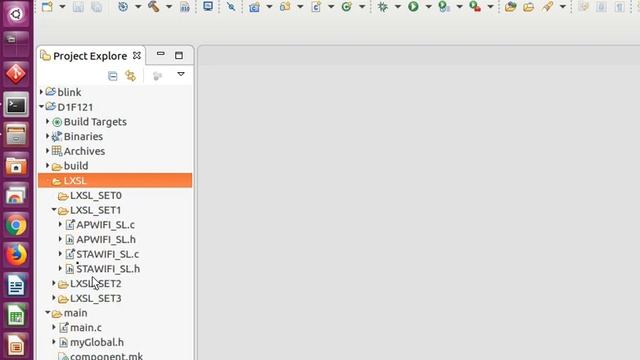
Task: Expand the build folder
Action: click(x=47, y=165)
